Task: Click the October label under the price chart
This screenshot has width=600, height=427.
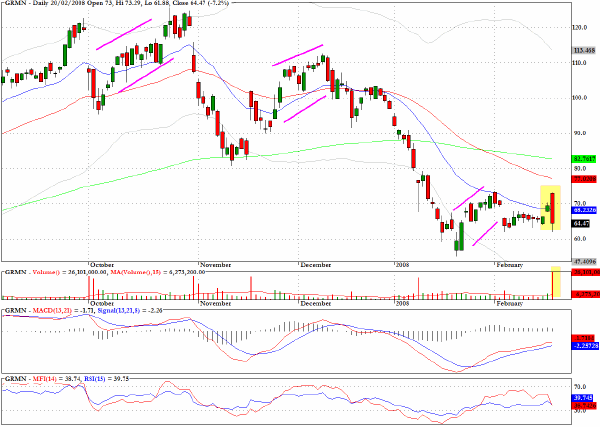Action: point(102,265)
